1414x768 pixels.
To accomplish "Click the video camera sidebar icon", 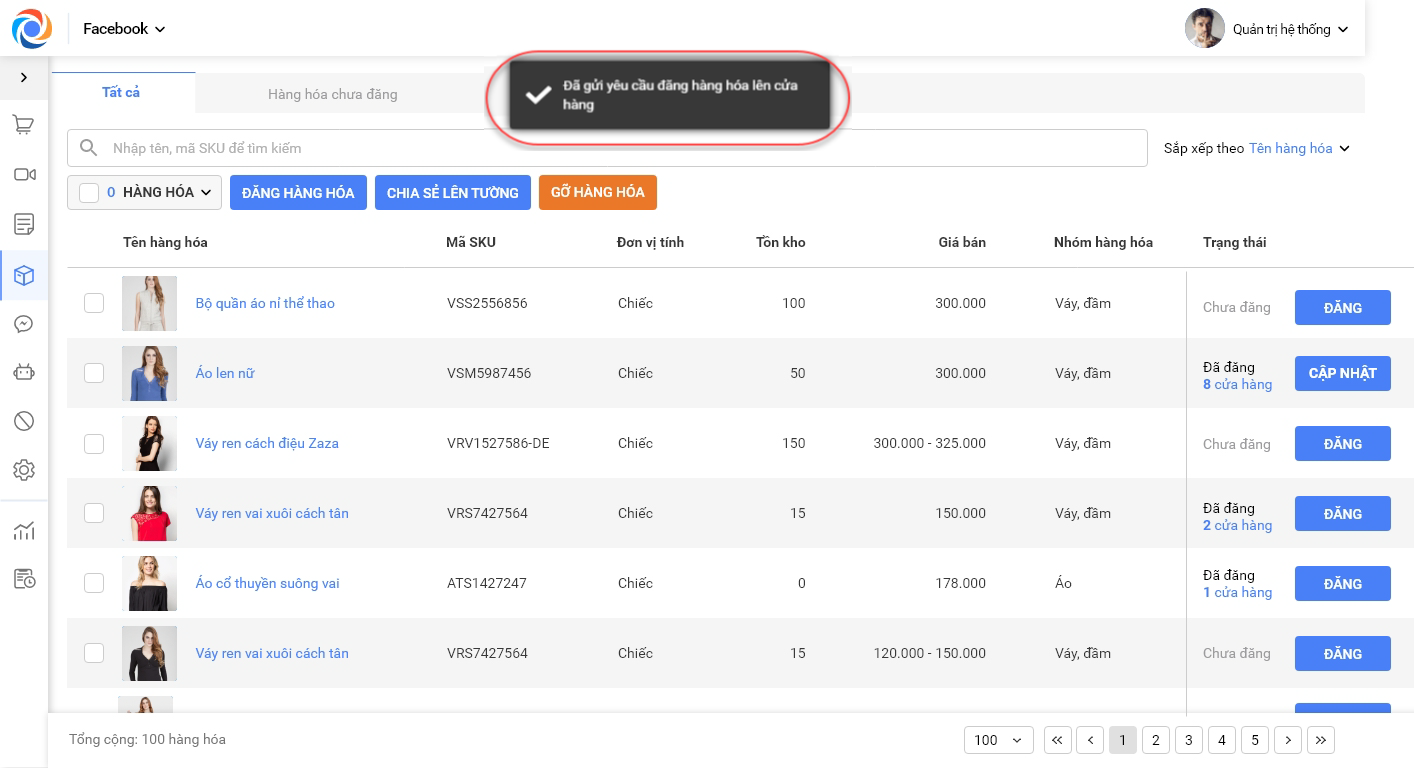I will 24,175.
